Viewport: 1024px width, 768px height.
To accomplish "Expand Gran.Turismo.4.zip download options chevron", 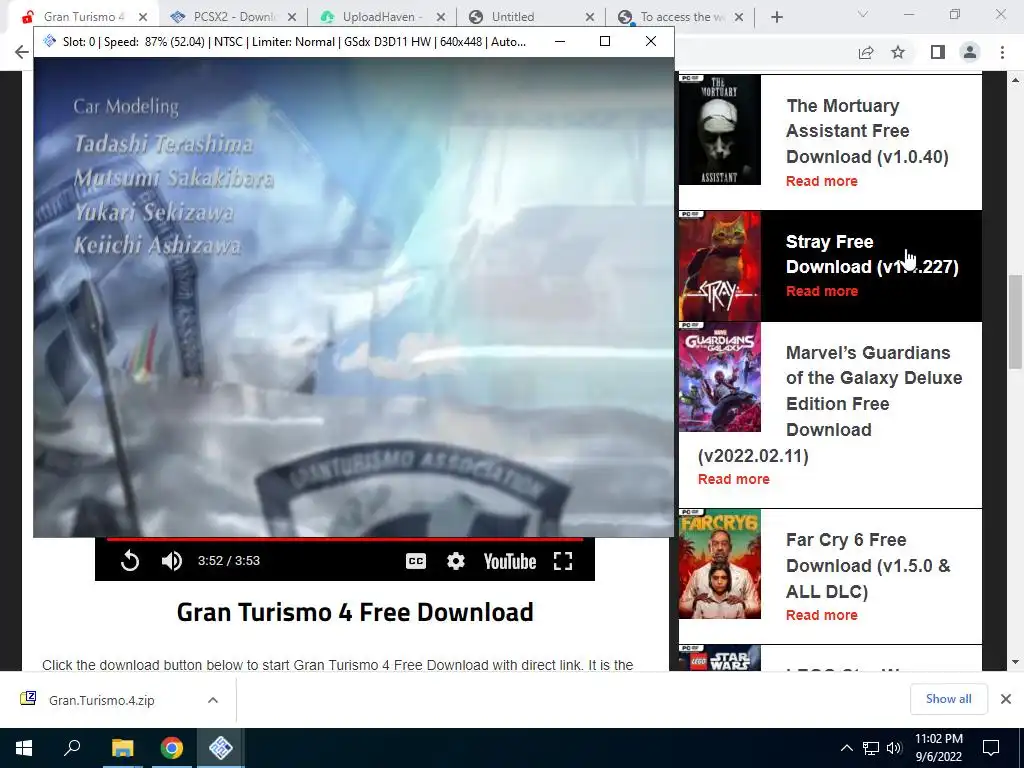I will point(213,700).
